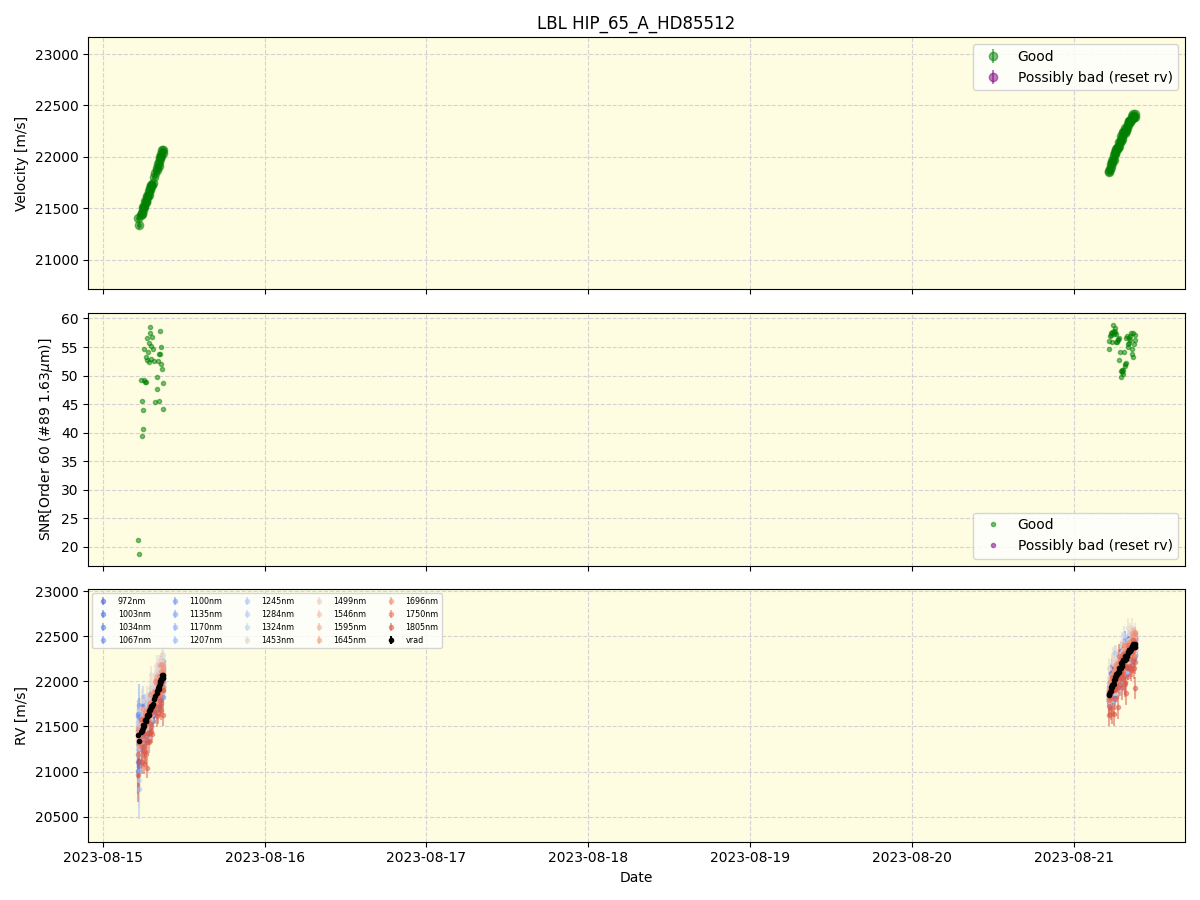Click the purple Possibly bad marker in SNR legend
Viewport: 1200px width, 900px height.
(x=993, y=545)
